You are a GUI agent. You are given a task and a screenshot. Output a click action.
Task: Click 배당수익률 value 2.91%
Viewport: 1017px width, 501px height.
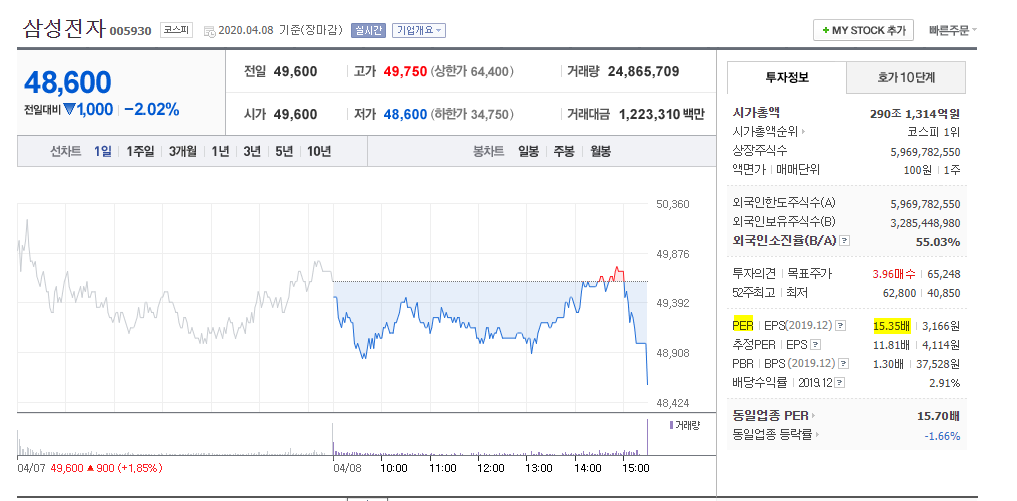944,383
